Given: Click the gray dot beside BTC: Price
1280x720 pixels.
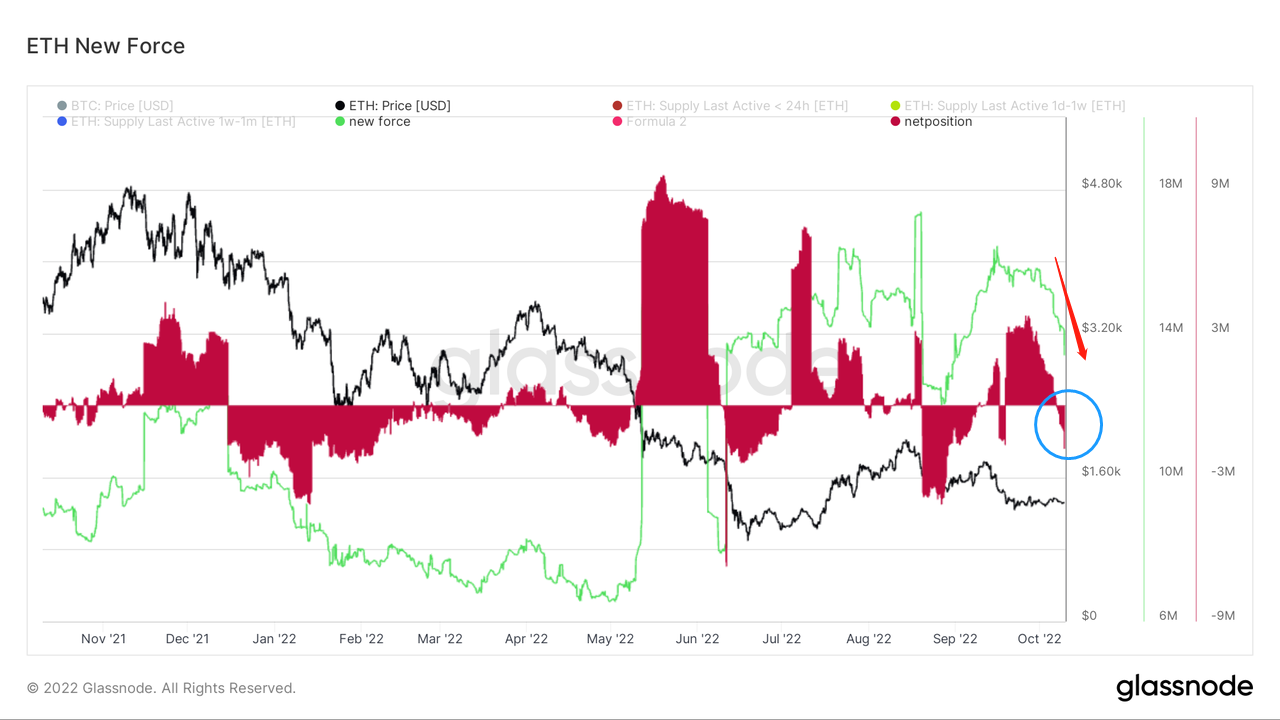Looking at the screenshot, I should (x=63, y=106).
